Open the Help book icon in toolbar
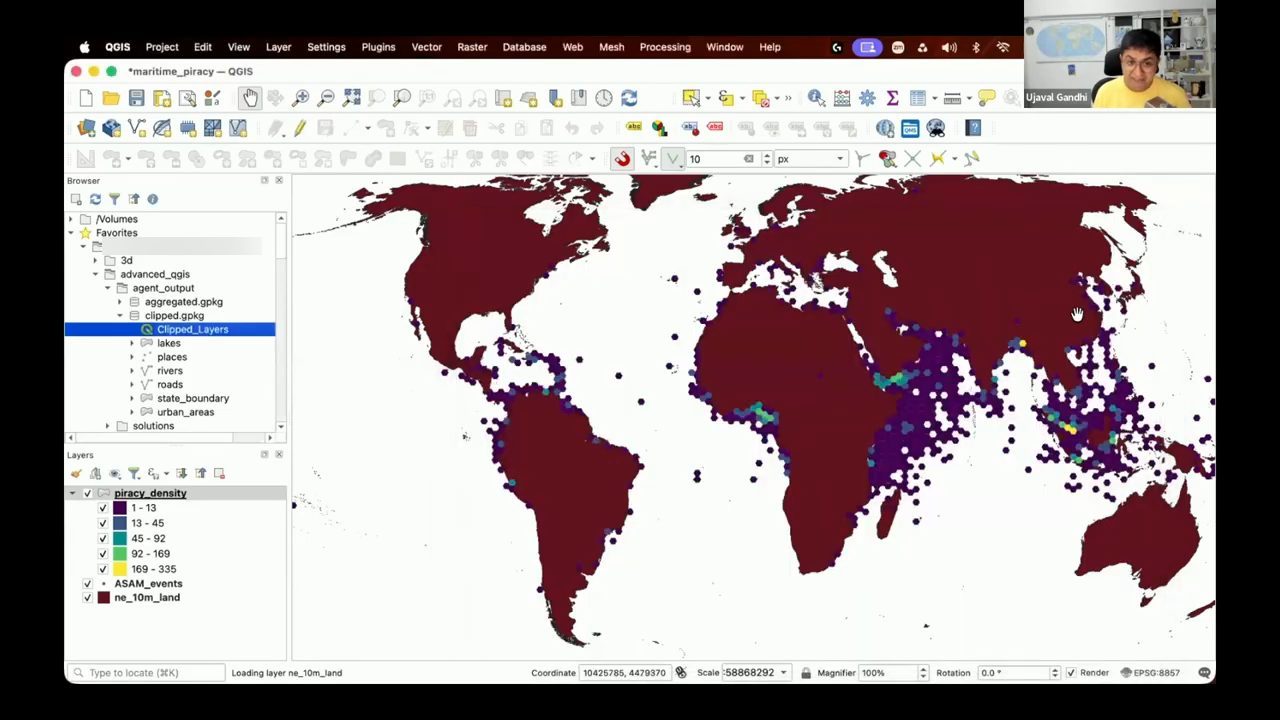Image resolution: width=1280 pixels, height=720 pixels. (x=974, y=128)
